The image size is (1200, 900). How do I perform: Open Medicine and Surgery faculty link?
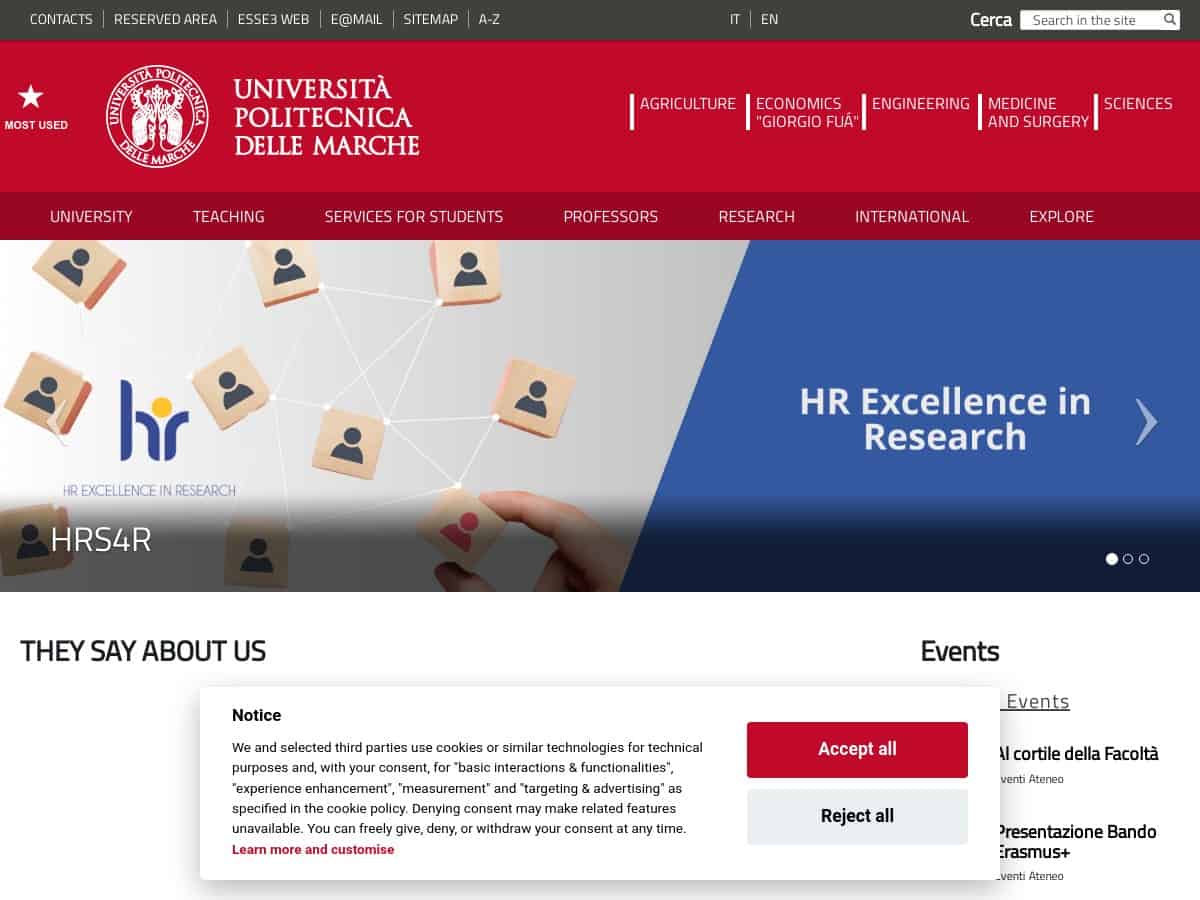pyautogui.click(x=1038, y=112)
